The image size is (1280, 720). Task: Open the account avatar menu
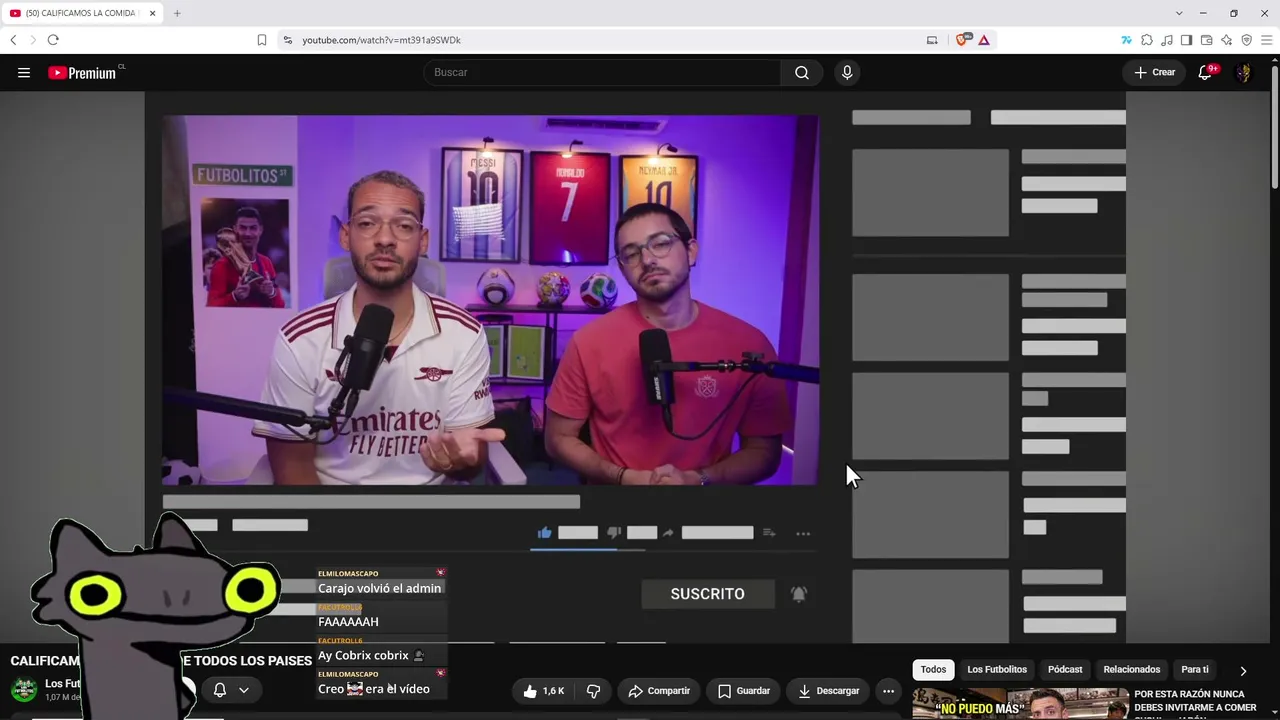(x=1244, y=72)
